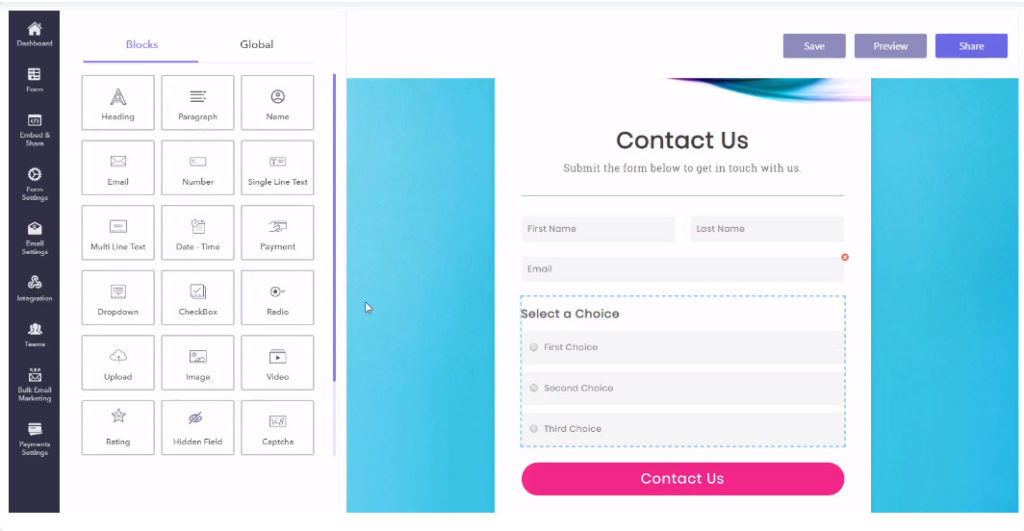Add a Dropdown block

(118, 298)
